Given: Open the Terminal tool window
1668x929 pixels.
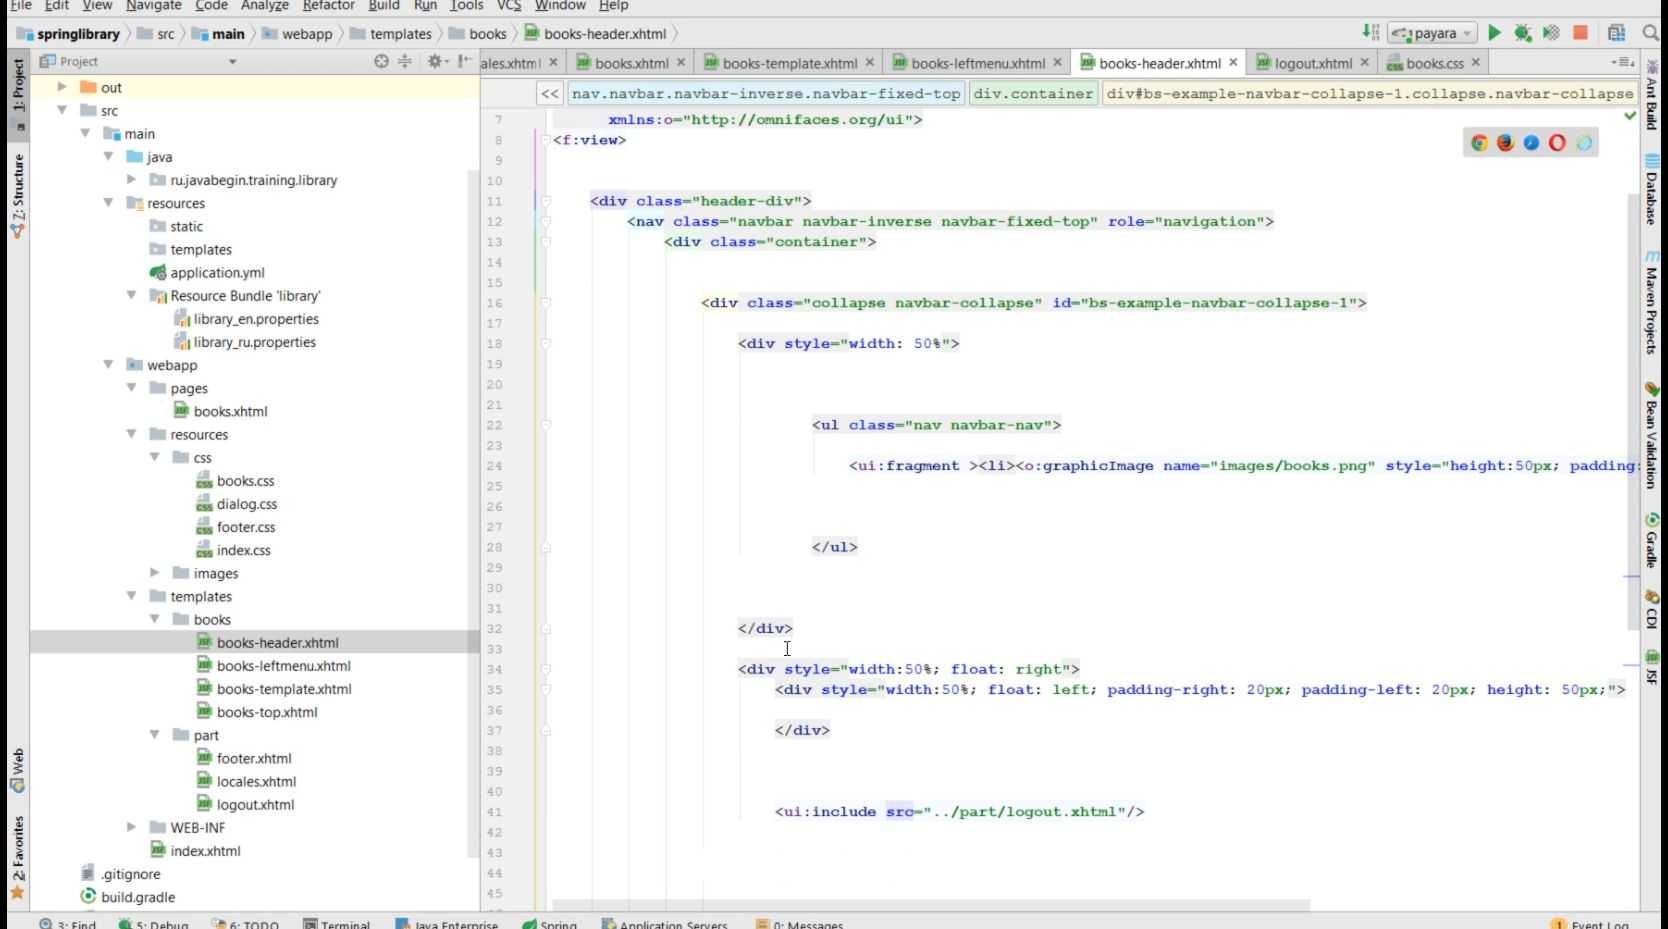Looking at the screenshot, I should [x=337, y=924].
